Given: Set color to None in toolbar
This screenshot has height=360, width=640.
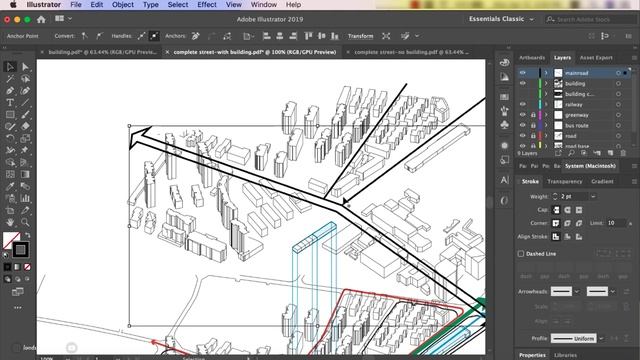Looking at the screenshot, I should click(x=27, y=267).
